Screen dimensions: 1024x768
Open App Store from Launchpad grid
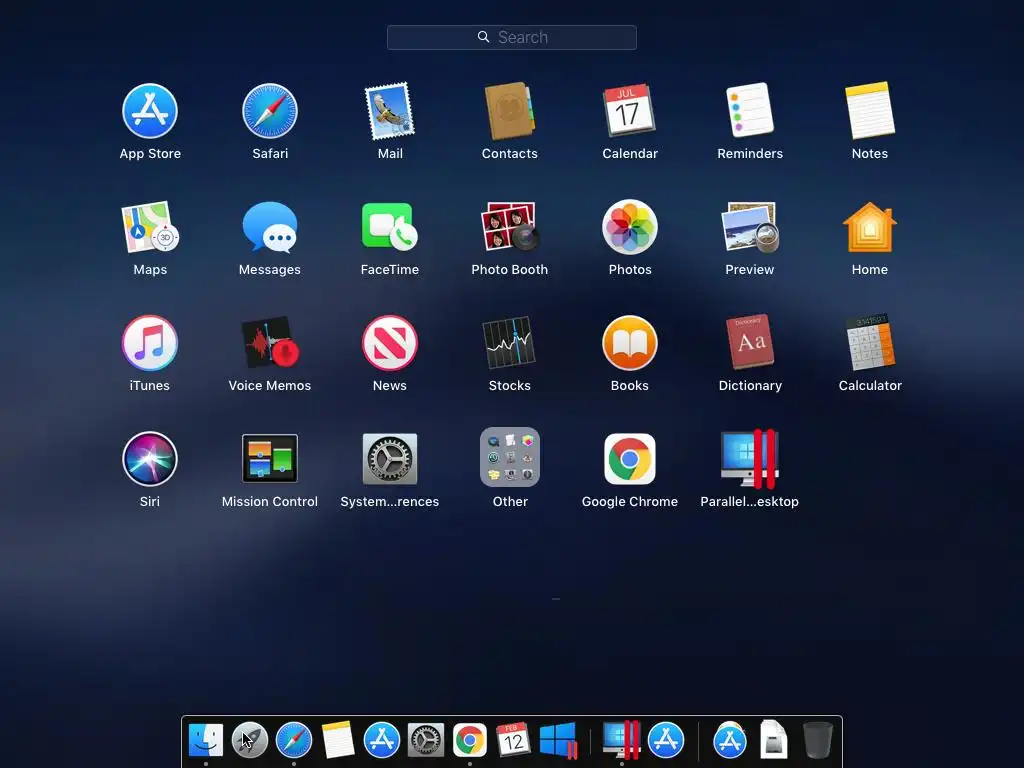click(x=150, y=111)
